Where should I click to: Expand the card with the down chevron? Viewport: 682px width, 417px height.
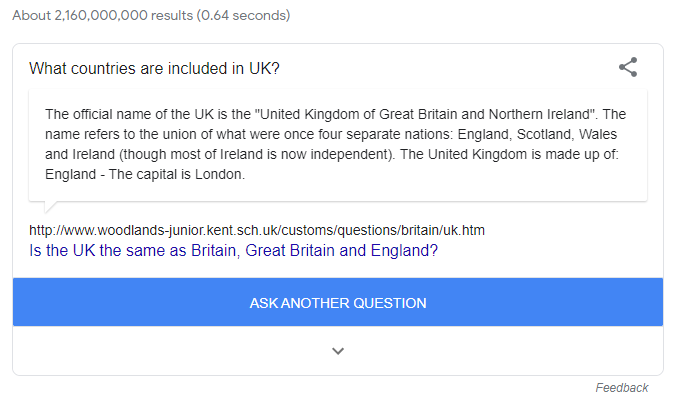[338, 351]
